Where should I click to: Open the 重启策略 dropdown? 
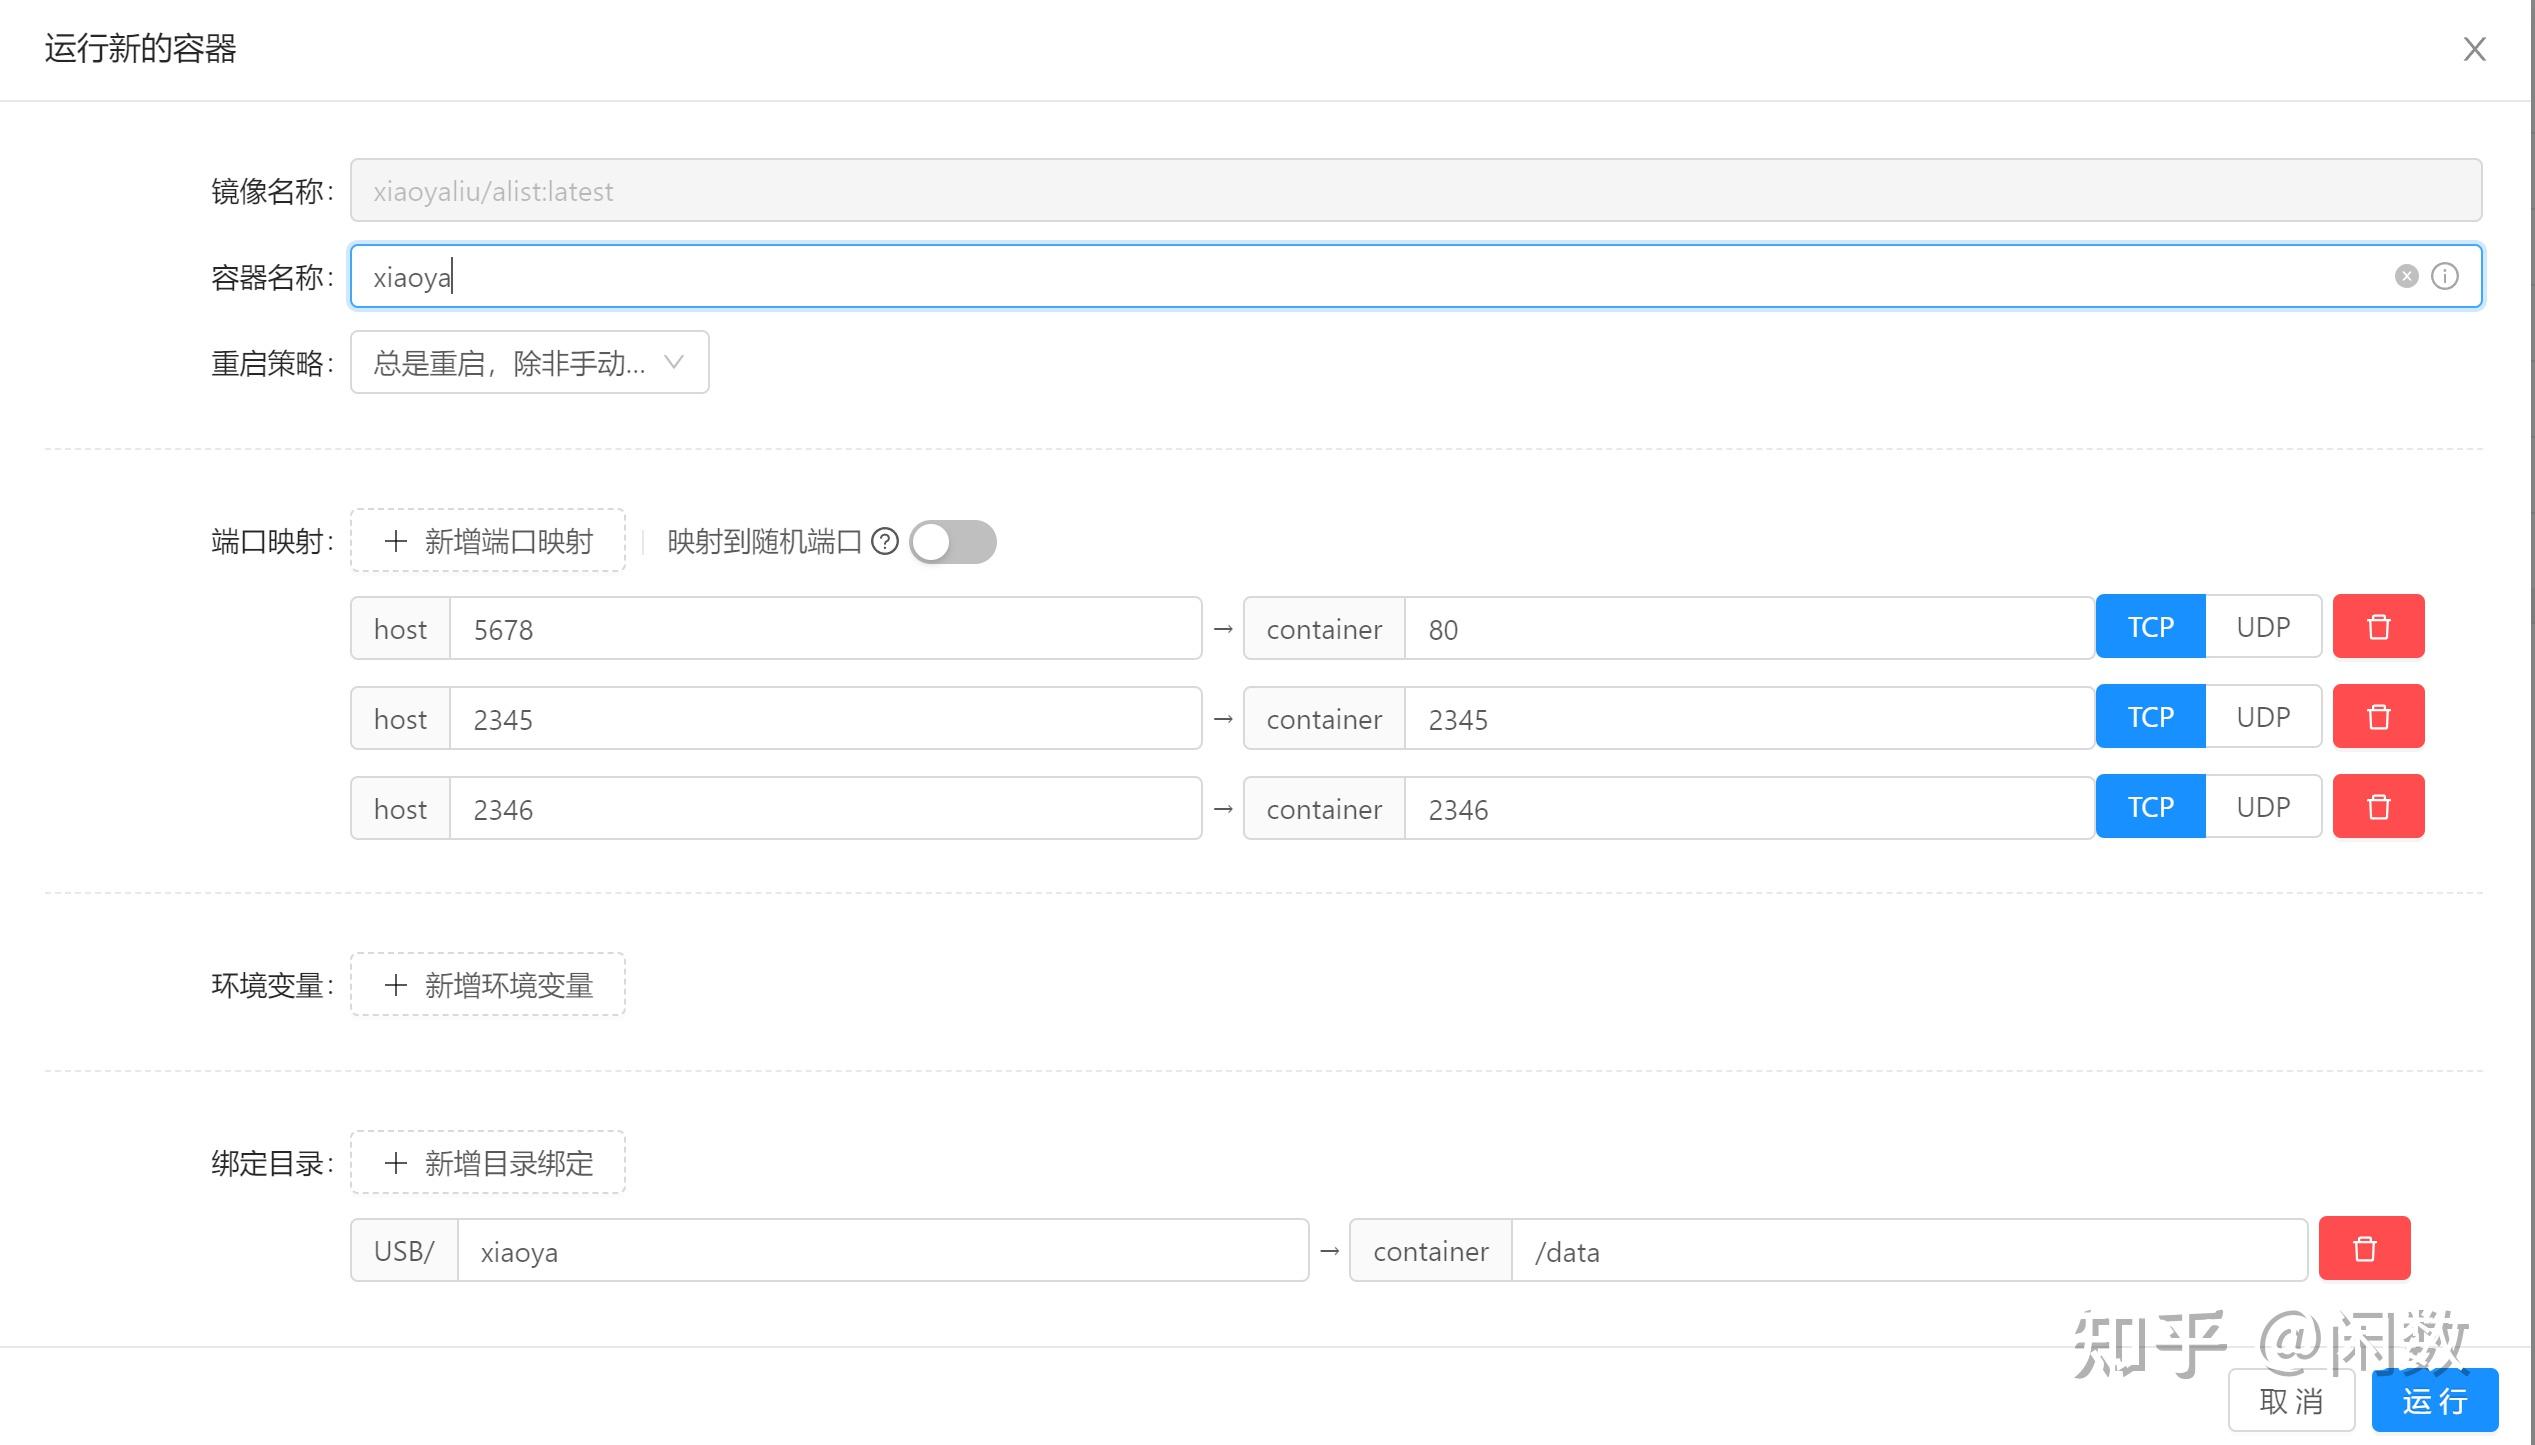coord(529,362)
